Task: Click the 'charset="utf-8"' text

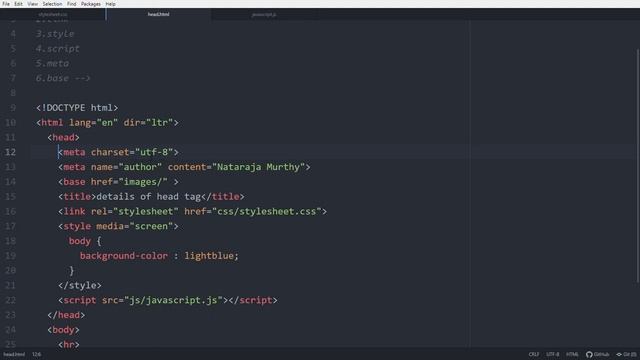Action: click(x=132, y=152)
